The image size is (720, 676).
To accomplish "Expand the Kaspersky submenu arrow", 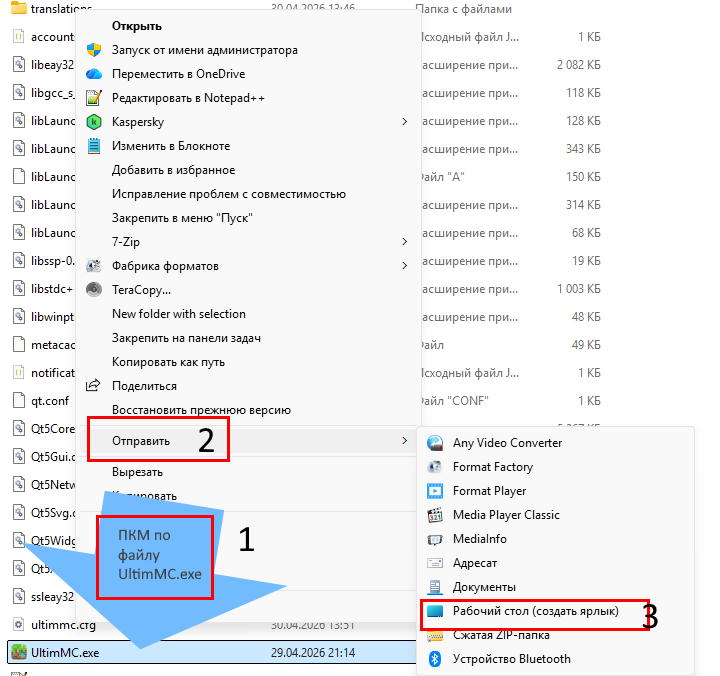I will (x=404, y=122).
